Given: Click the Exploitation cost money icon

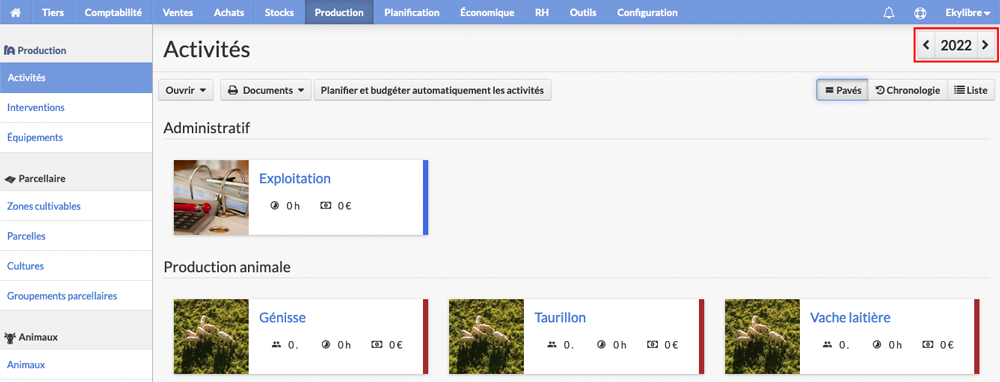Looking at the screenshot, I should pos(325,206).
